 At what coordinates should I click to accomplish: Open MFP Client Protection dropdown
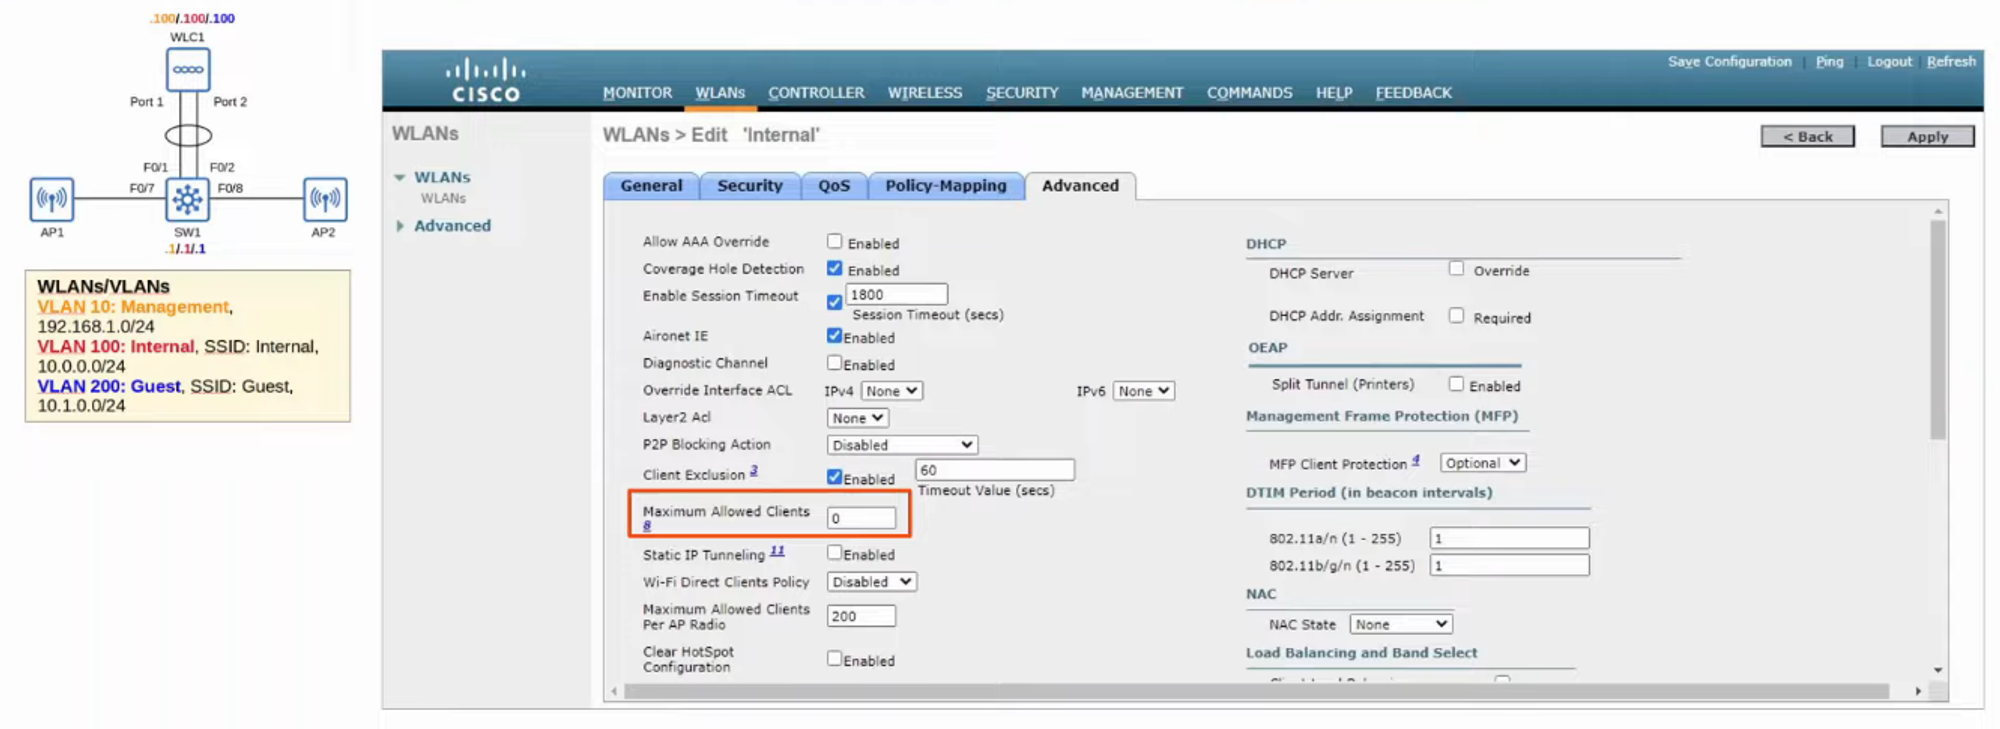tap(1482, 463)
